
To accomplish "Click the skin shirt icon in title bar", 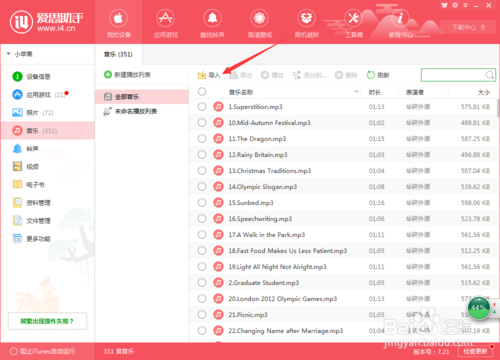I will click(444, 5).
